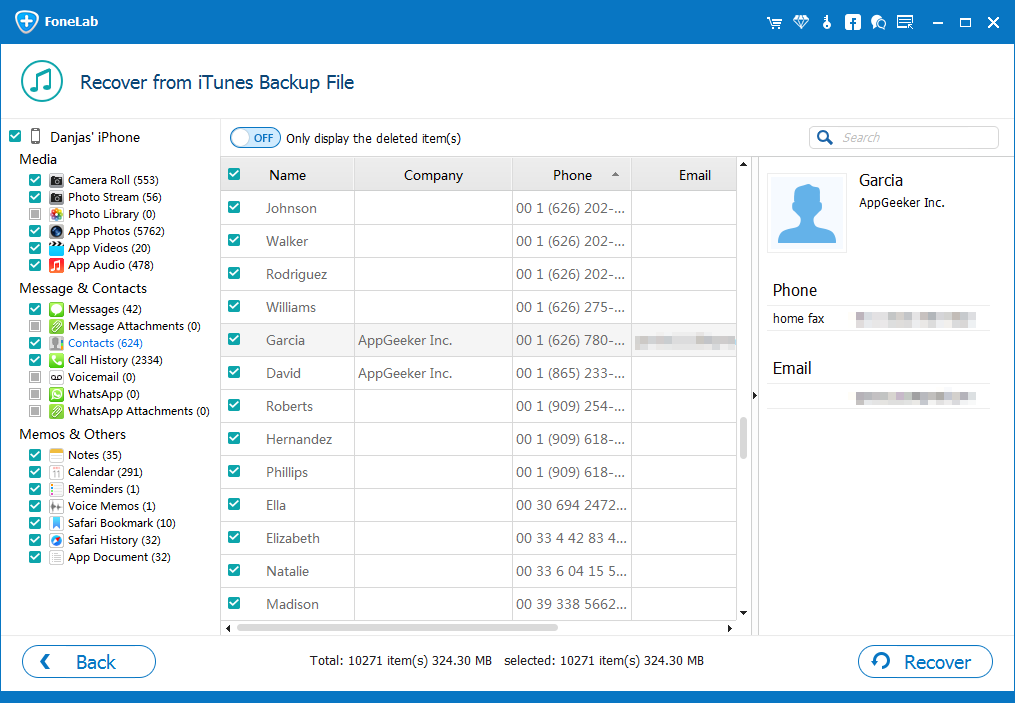Collapse the detail panel with splitter arrow
Image resolution: width=1015 pixels, height=703 pixels.
coord(753,395)
